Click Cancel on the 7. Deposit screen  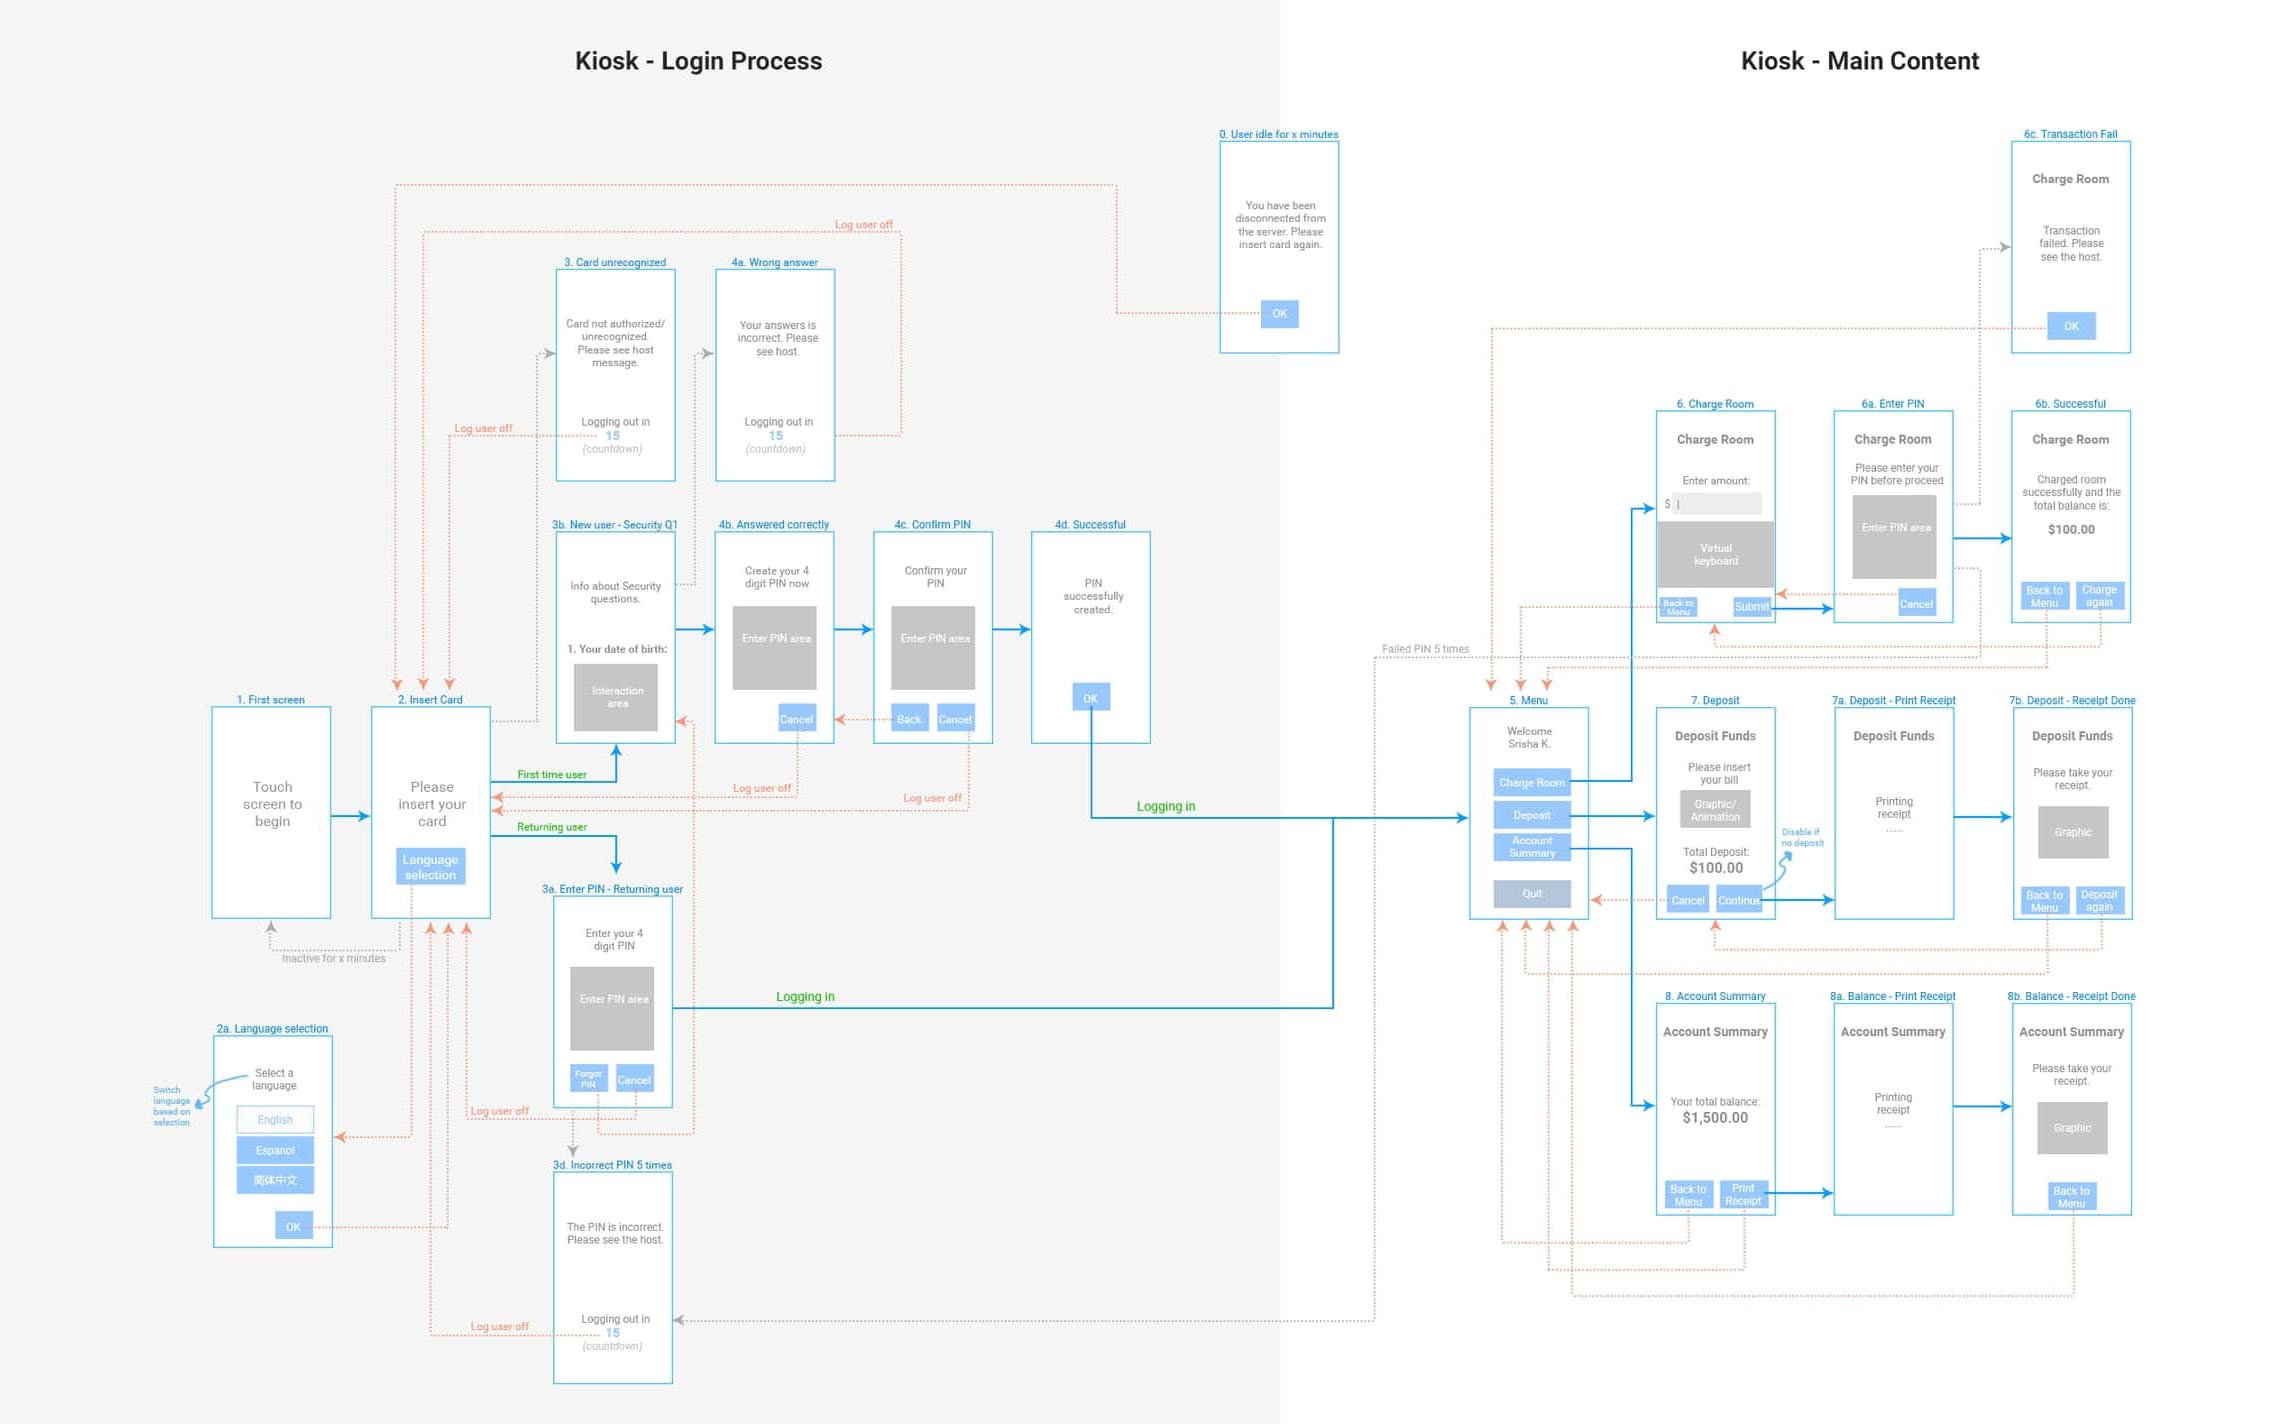(1688, 900)
